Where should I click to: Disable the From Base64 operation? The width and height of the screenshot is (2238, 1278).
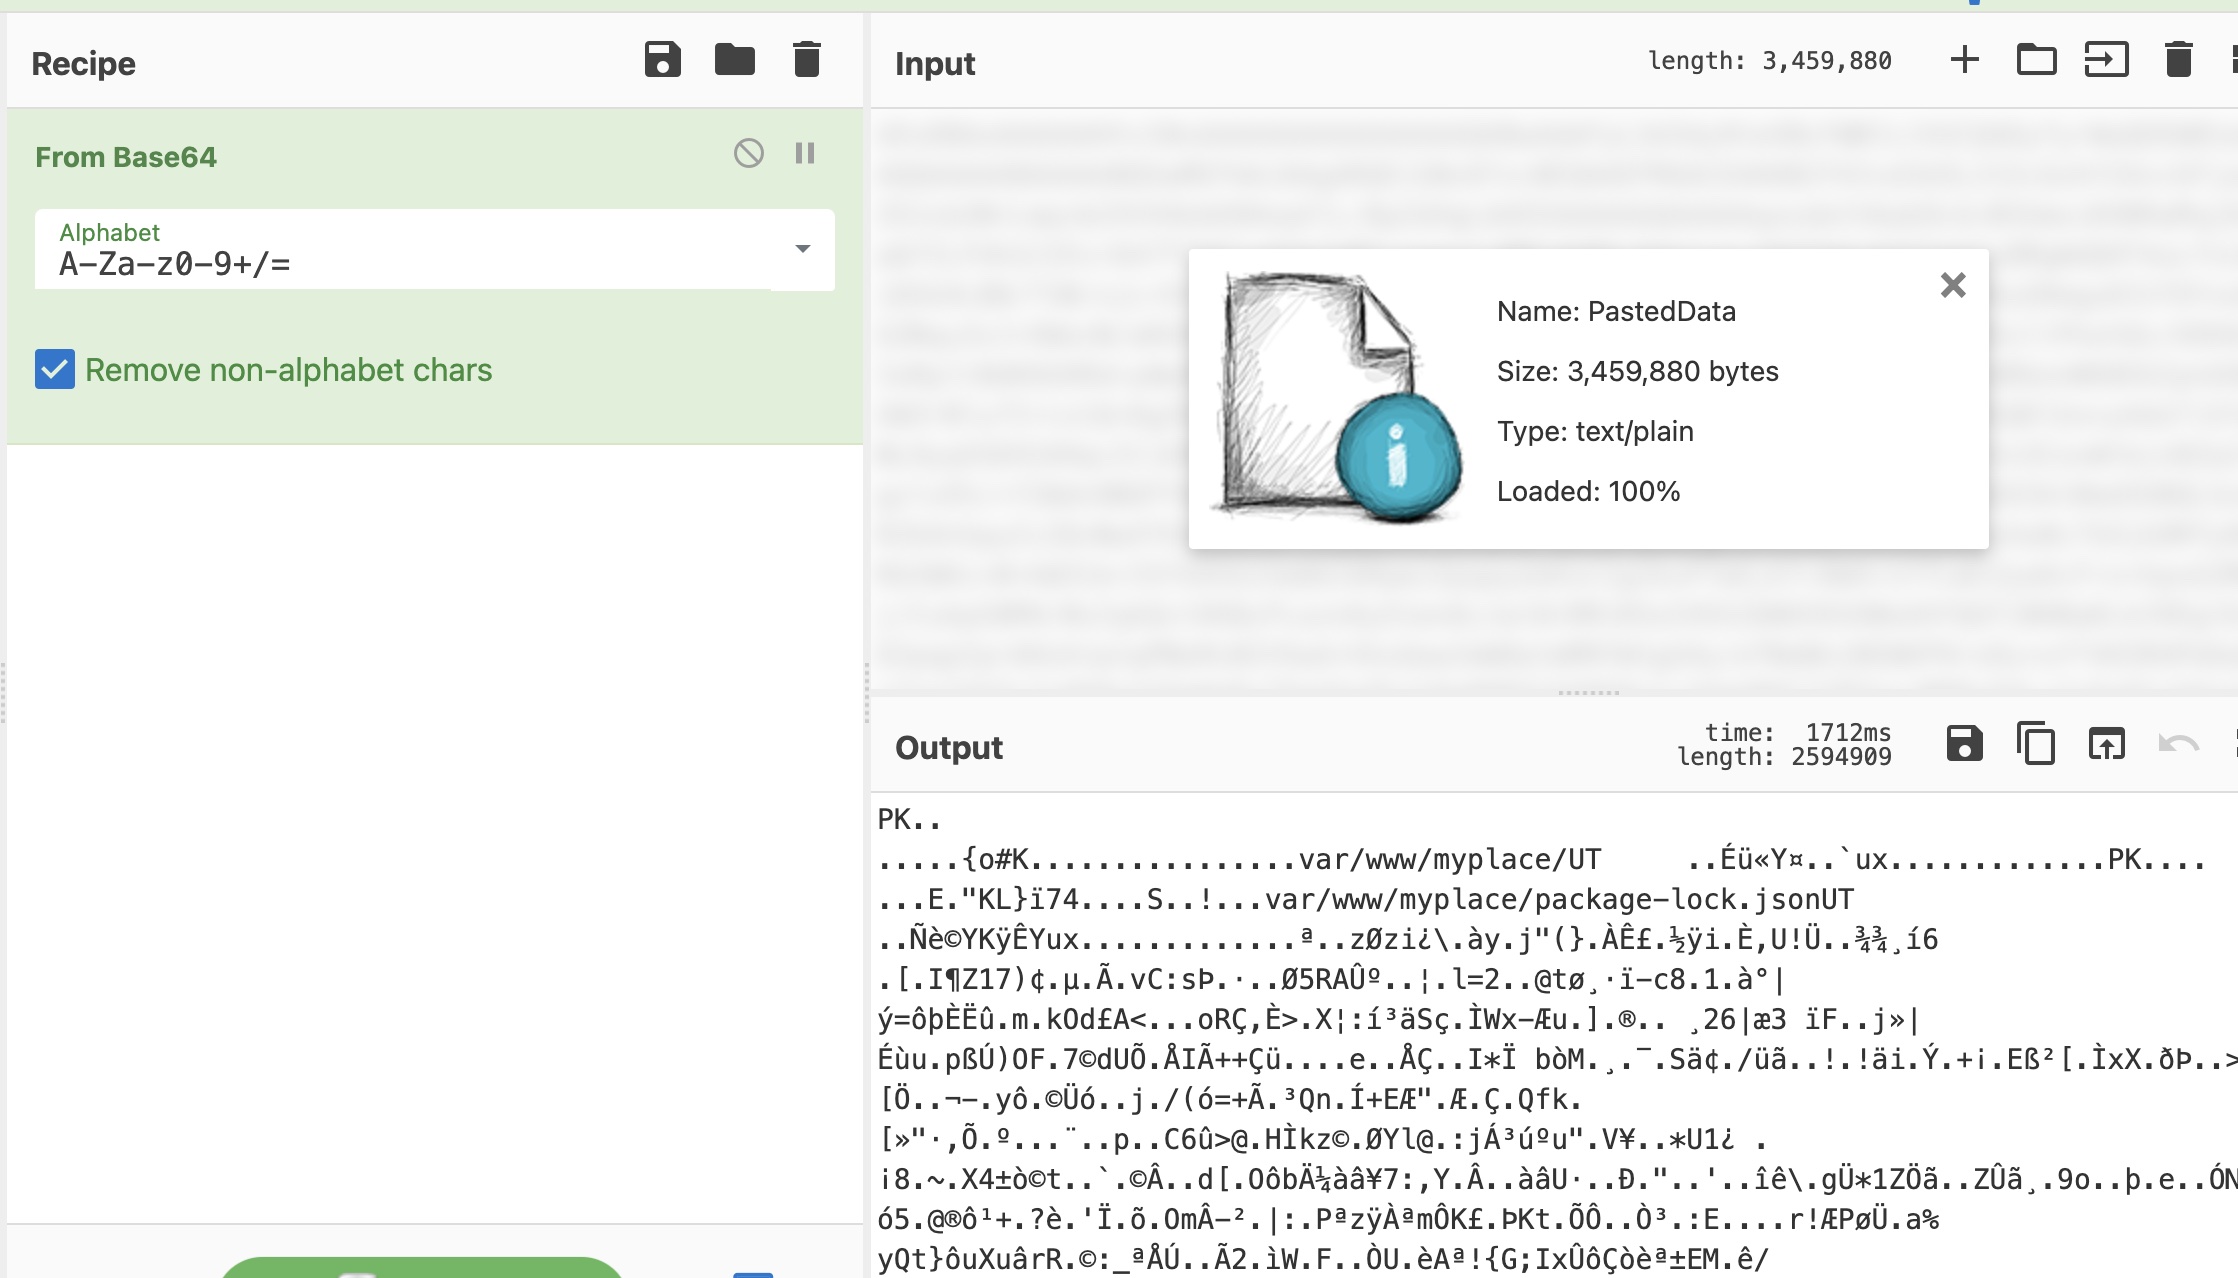pyautogui.click(x=748, y=153)
